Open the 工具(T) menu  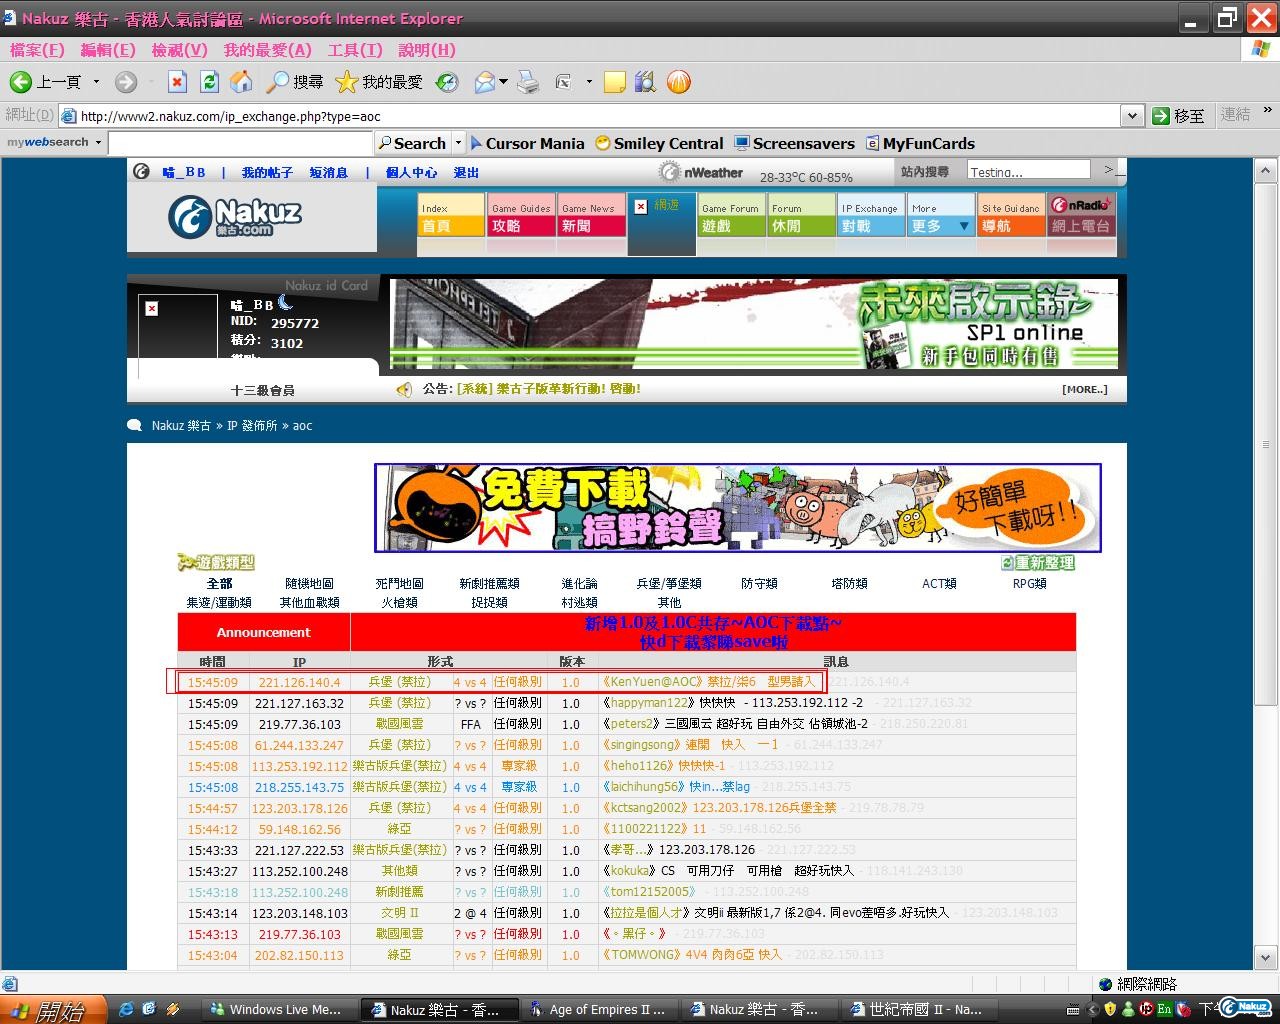tap(354, 50)
